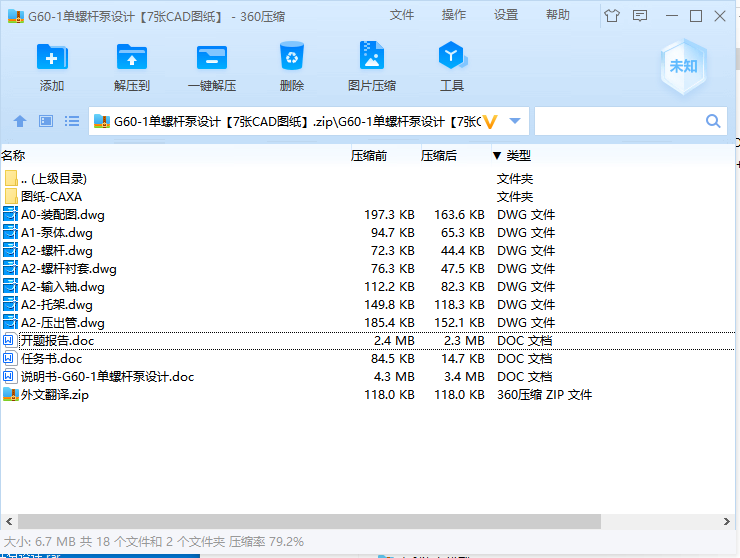Expand the address bar path dropdown
The height and width of the screenshot is (558, 740).
(x=515, y=121)
